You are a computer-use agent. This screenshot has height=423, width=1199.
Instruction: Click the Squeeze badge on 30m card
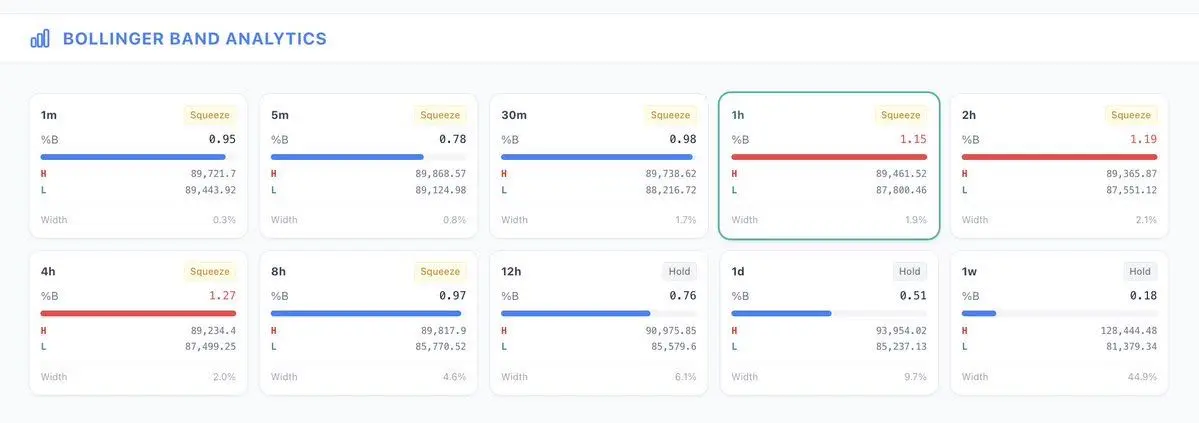pyautogui.click(x=670, y=116)
